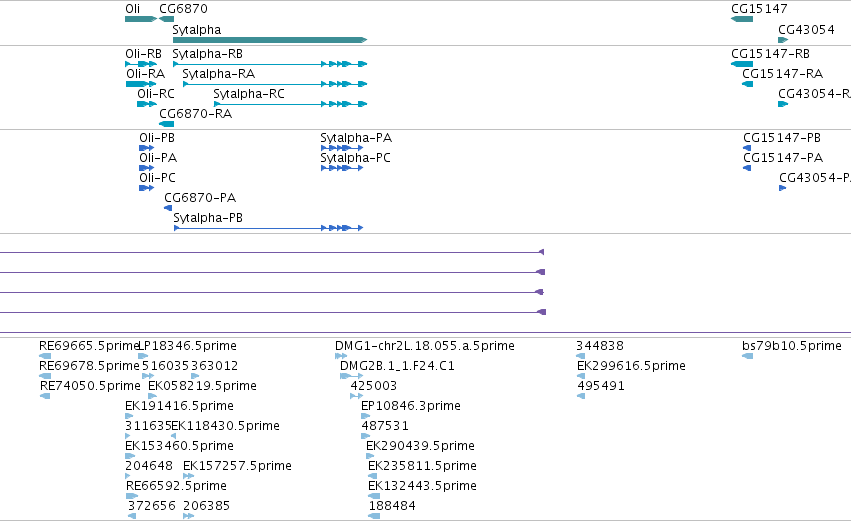851x521 pixels.
Task: Click the CG43054 gene glyph
Action: pos(783,40)
